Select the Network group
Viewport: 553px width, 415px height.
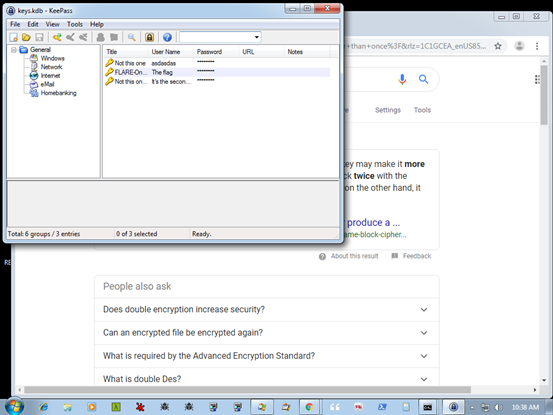click(x=51, y=67)
